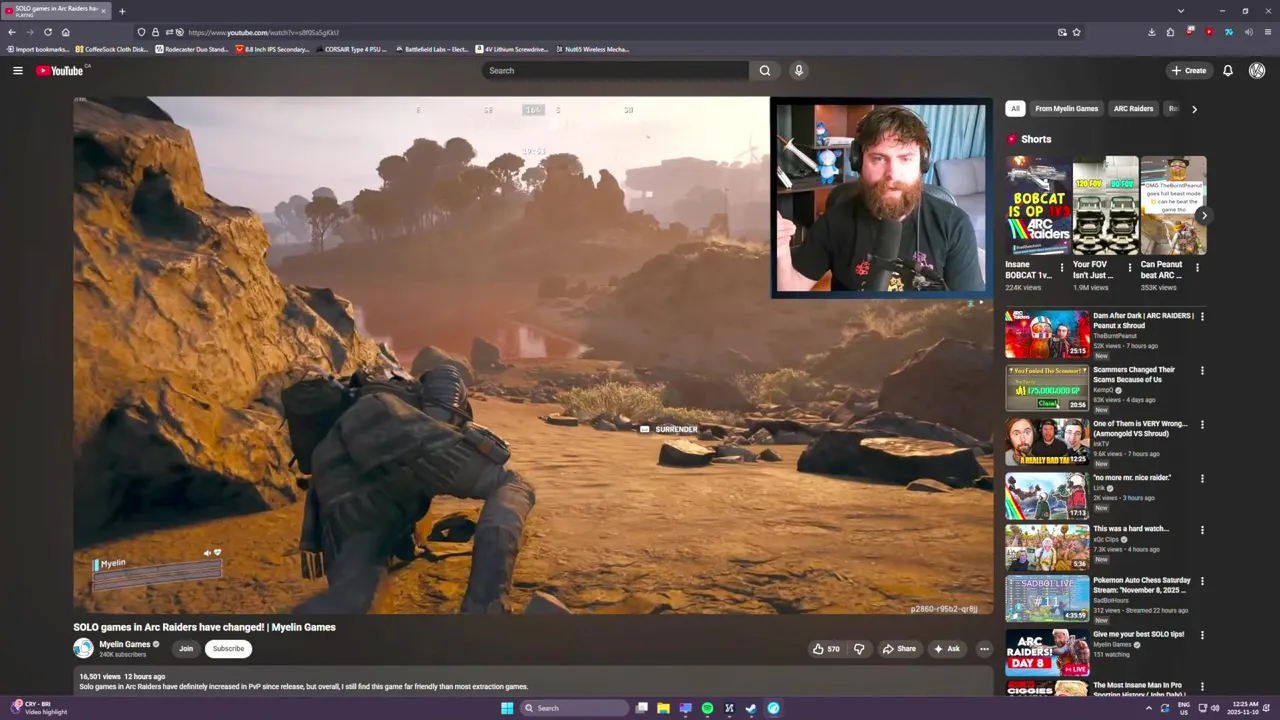Go to the browser home page
1280x720 pixels.
(x=65, y=32)
